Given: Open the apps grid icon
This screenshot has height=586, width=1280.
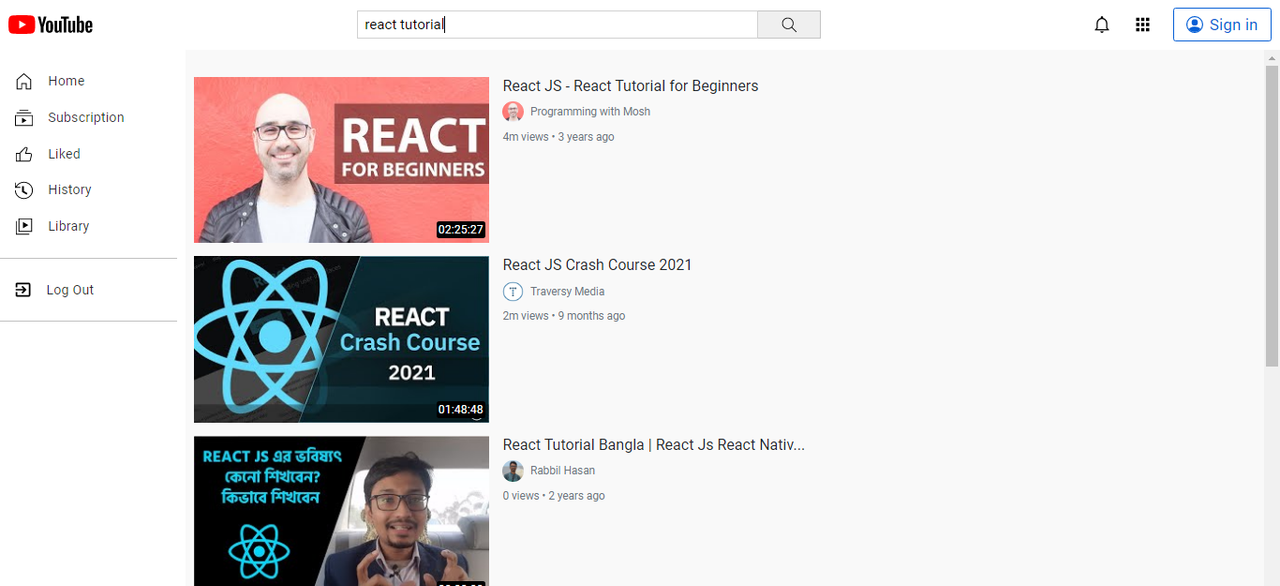Looking at the screenshot, I should pos(1143,25).
